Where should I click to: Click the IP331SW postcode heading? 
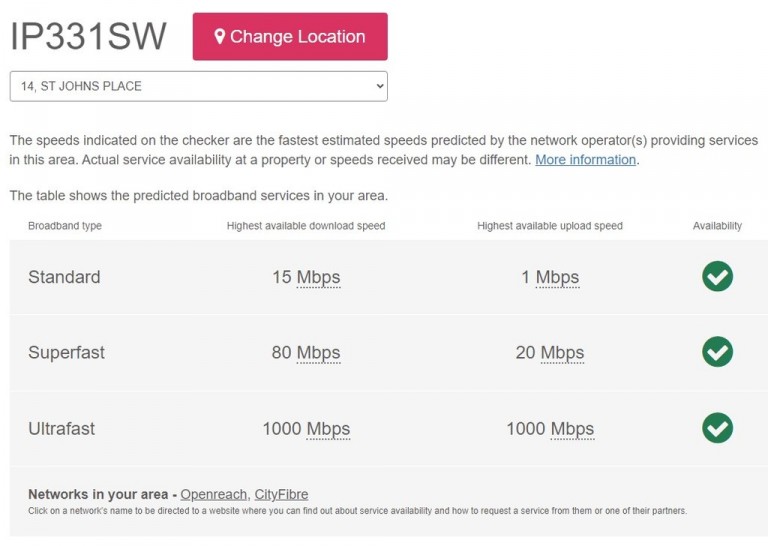click(88, 37)
